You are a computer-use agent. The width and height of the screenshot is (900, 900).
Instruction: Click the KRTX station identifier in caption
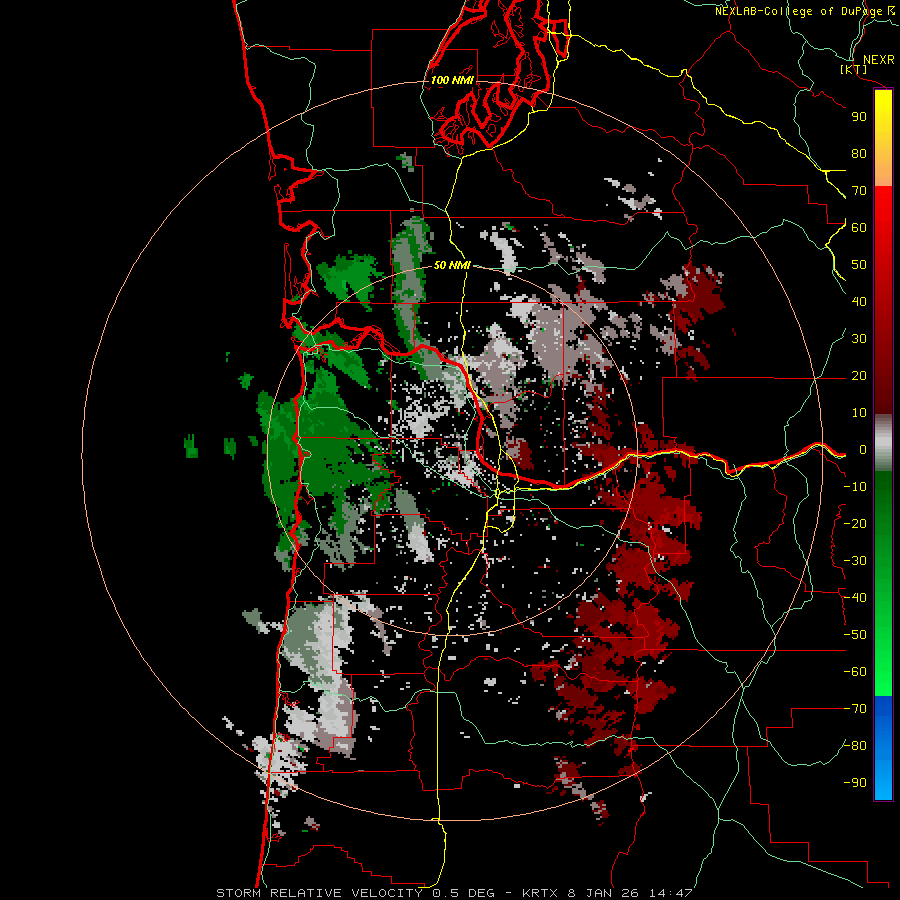point(541,893)
